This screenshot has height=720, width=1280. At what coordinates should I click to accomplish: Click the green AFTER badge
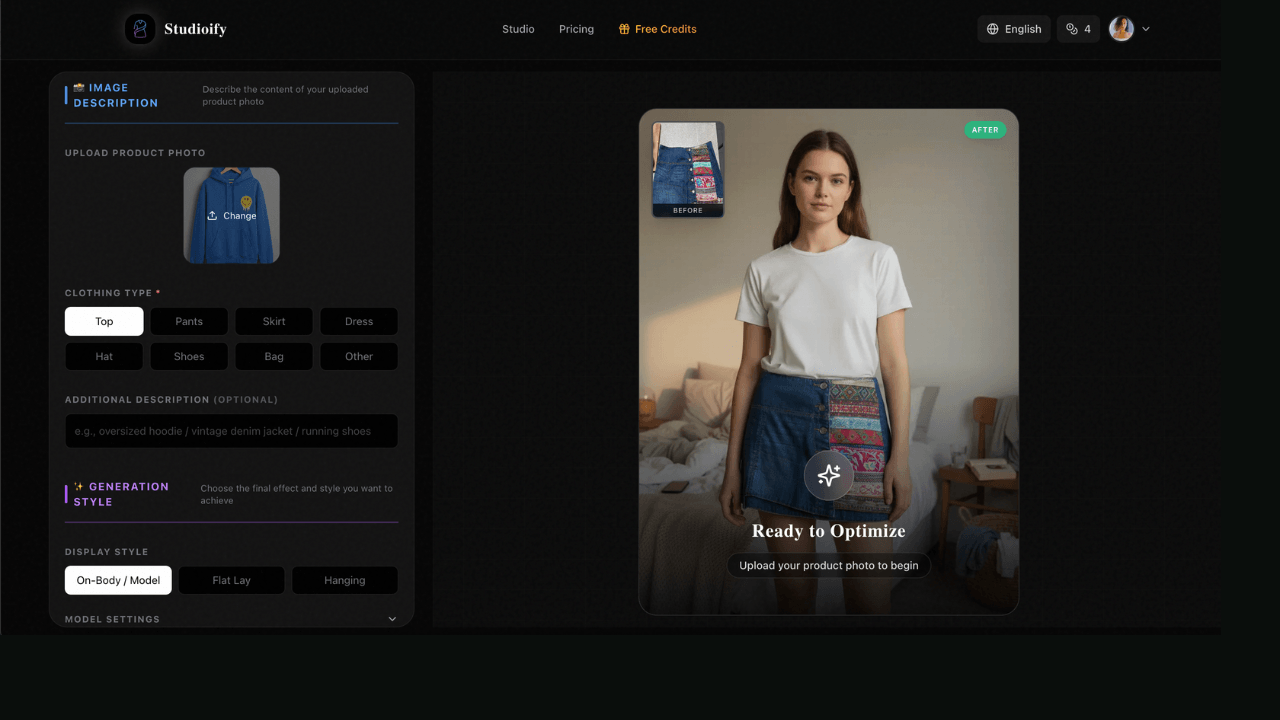click(985, 130)
